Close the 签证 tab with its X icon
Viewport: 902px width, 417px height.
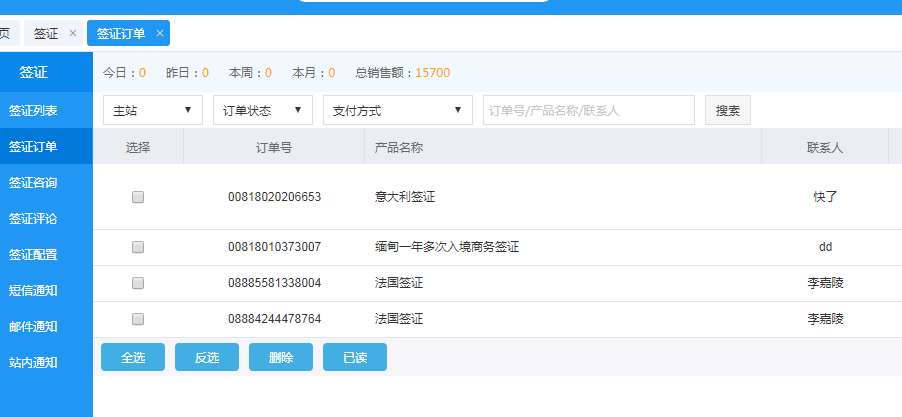(73, 33)
